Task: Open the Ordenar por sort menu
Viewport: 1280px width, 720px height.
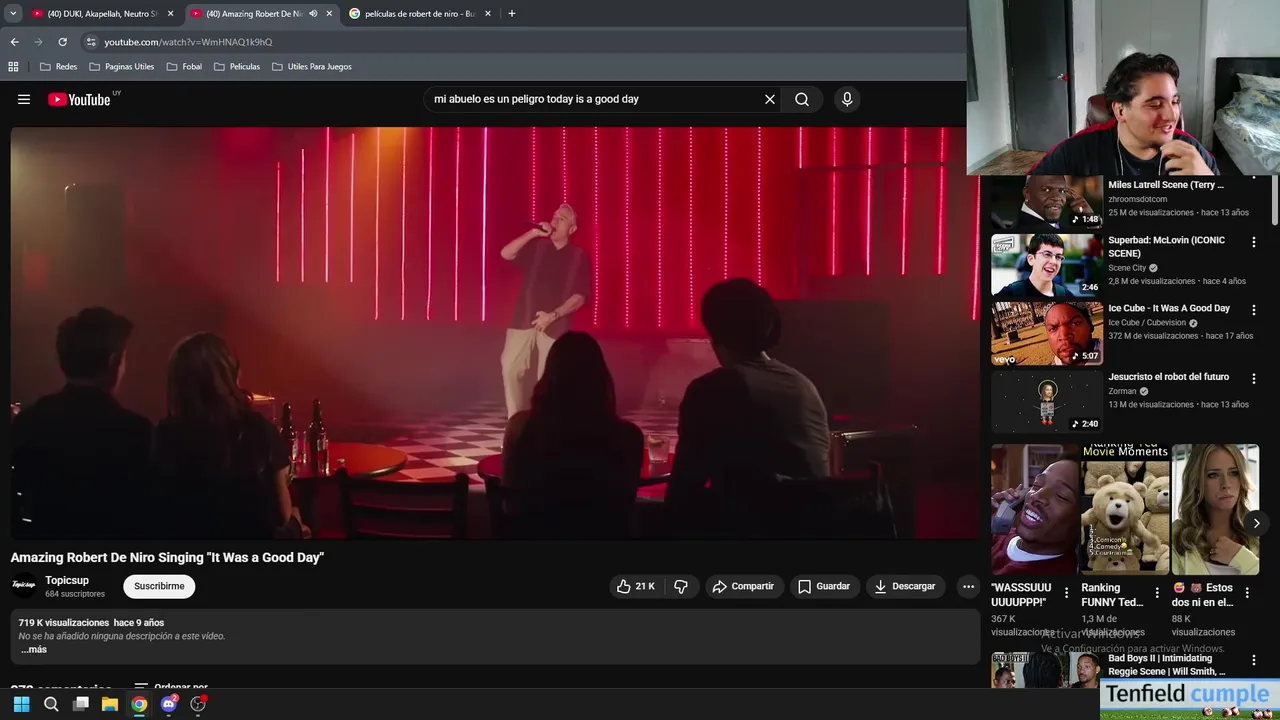Action: click(171, 688)
